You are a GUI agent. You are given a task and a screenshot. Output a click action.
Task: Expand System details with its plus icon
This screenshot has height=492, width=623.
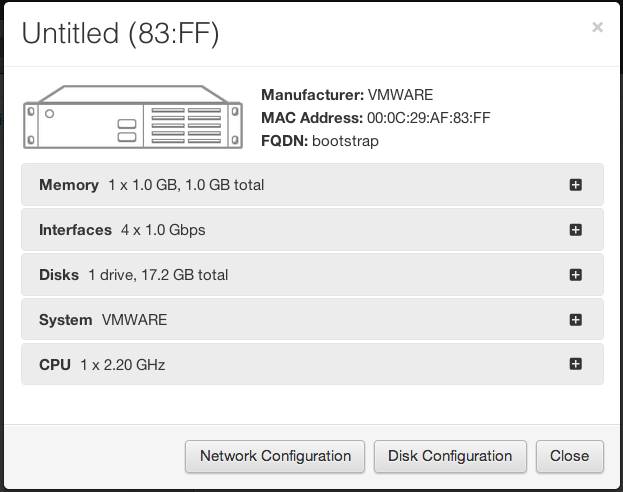click(576, 320)
